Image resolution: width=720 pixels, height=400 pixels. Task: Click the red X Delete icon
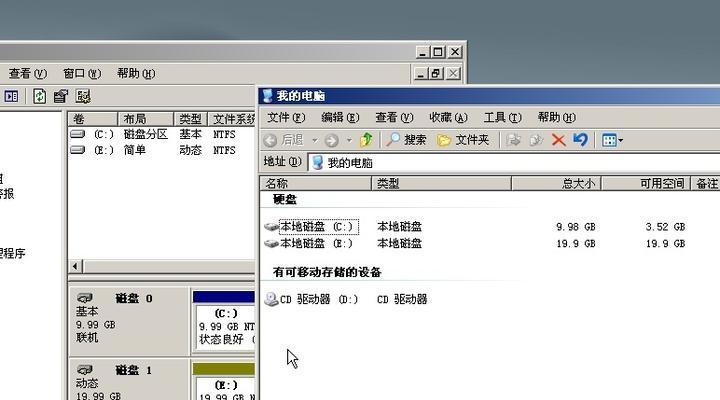[558, 140]
